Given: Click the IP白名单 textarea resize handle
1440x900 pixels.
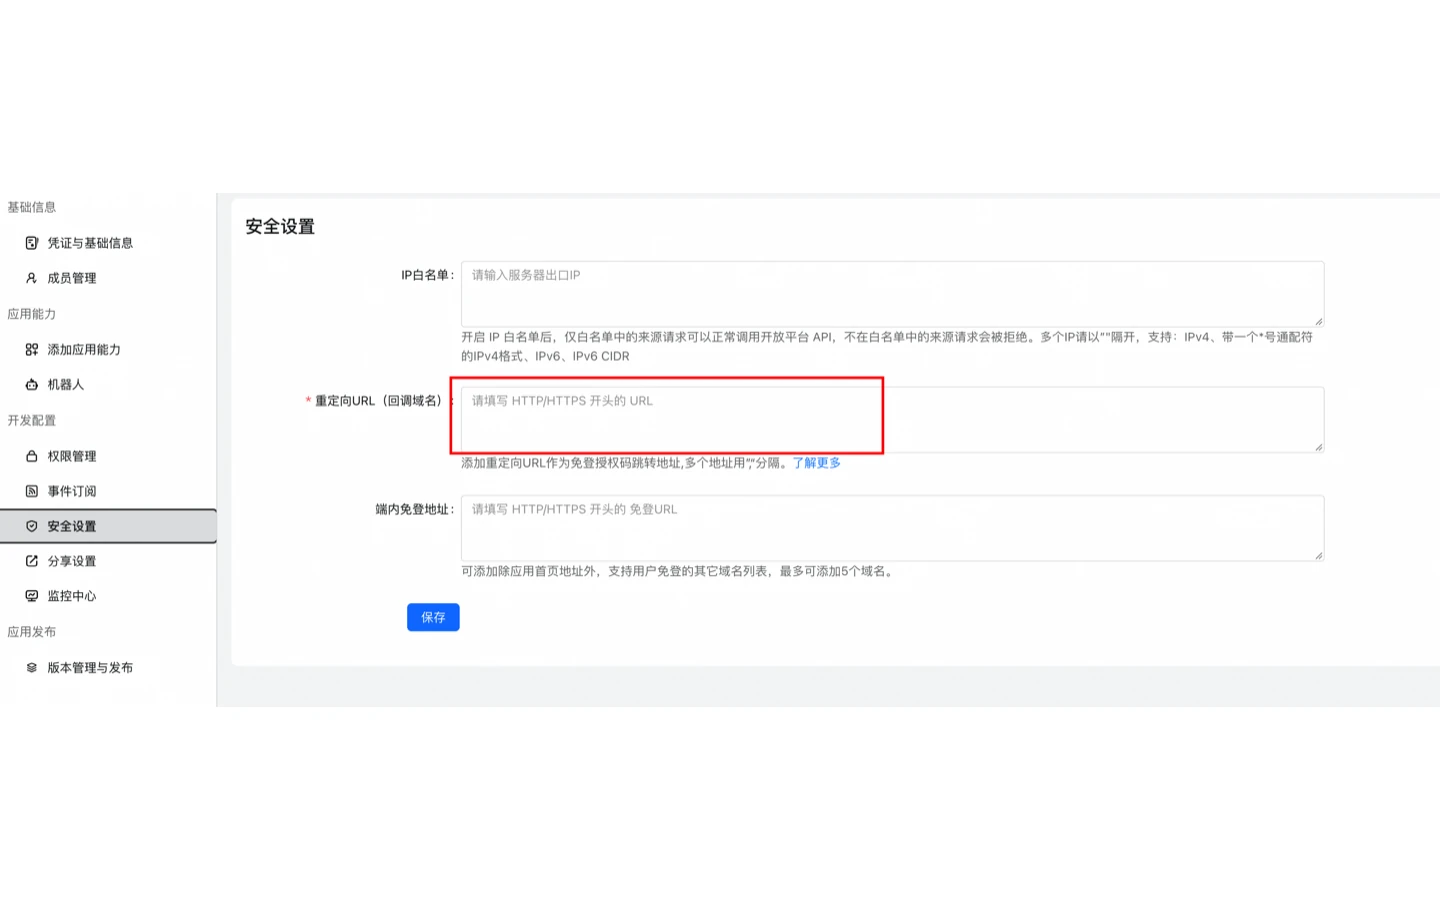Looking at the screenshot, I should tap(1318, 321).
